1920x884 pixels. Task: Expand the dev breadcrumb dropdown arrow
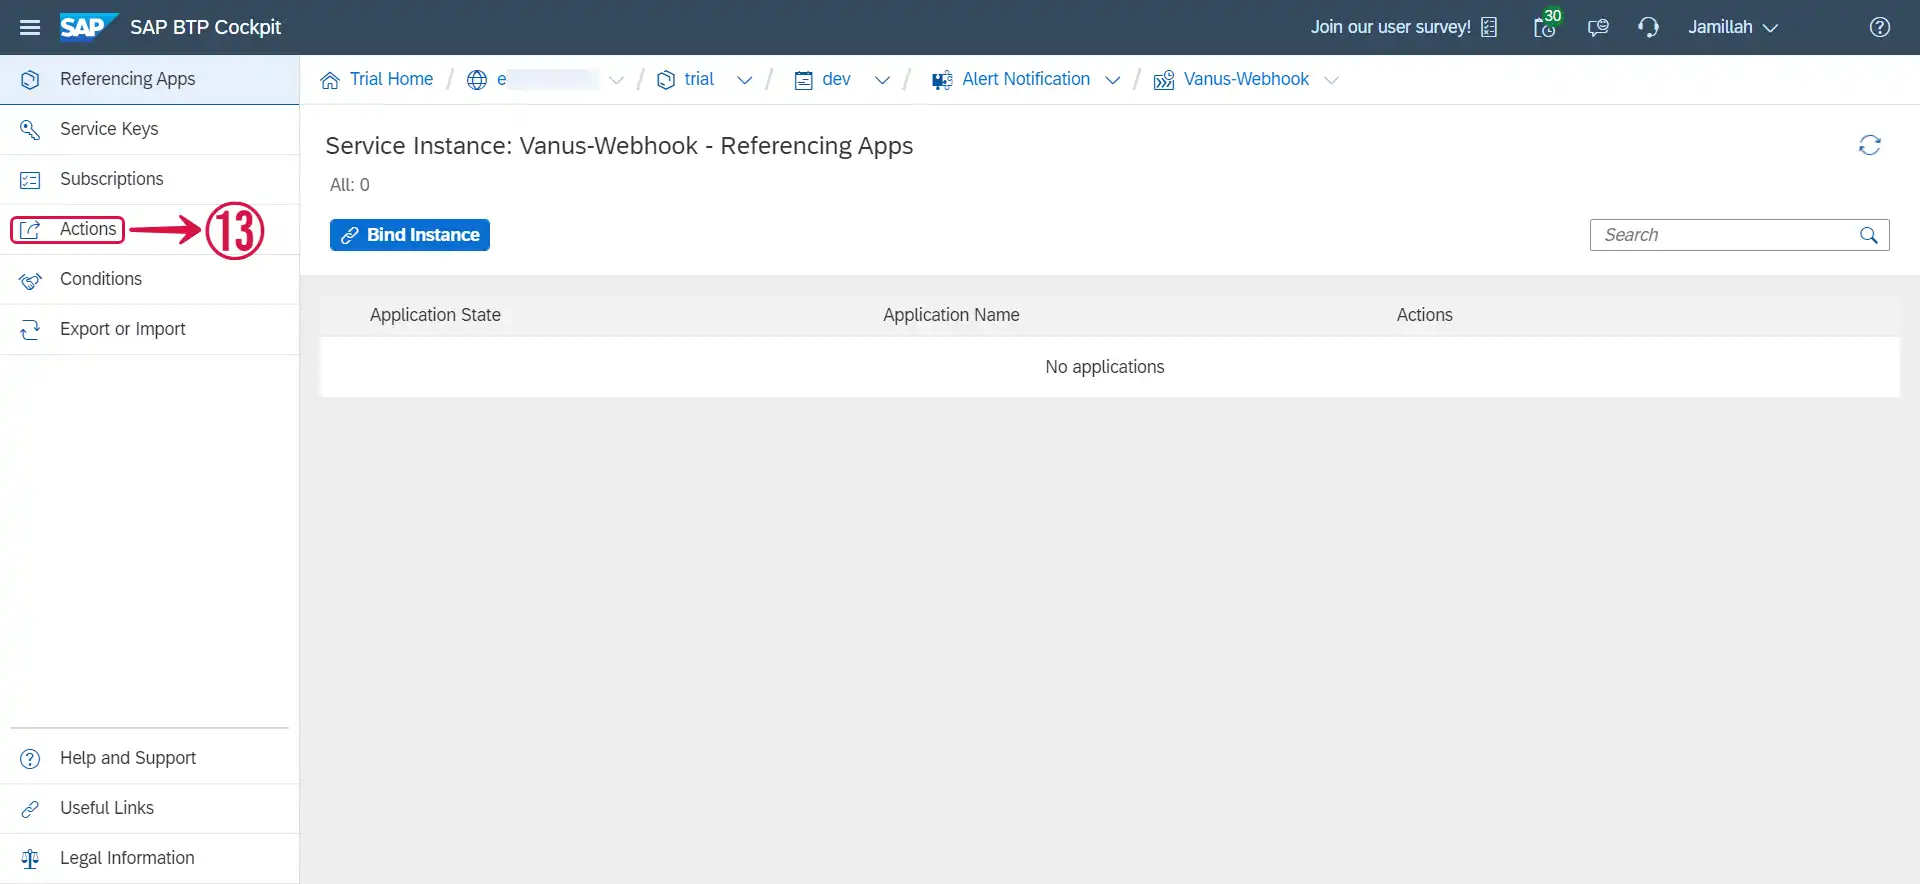click(x=882, y=80)
